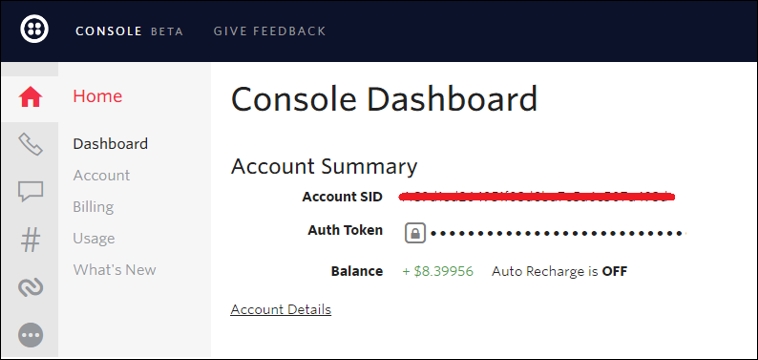Open GIVE FEEDBACK in top bar
The image size is (758, 360).
(x=270, y=31)
